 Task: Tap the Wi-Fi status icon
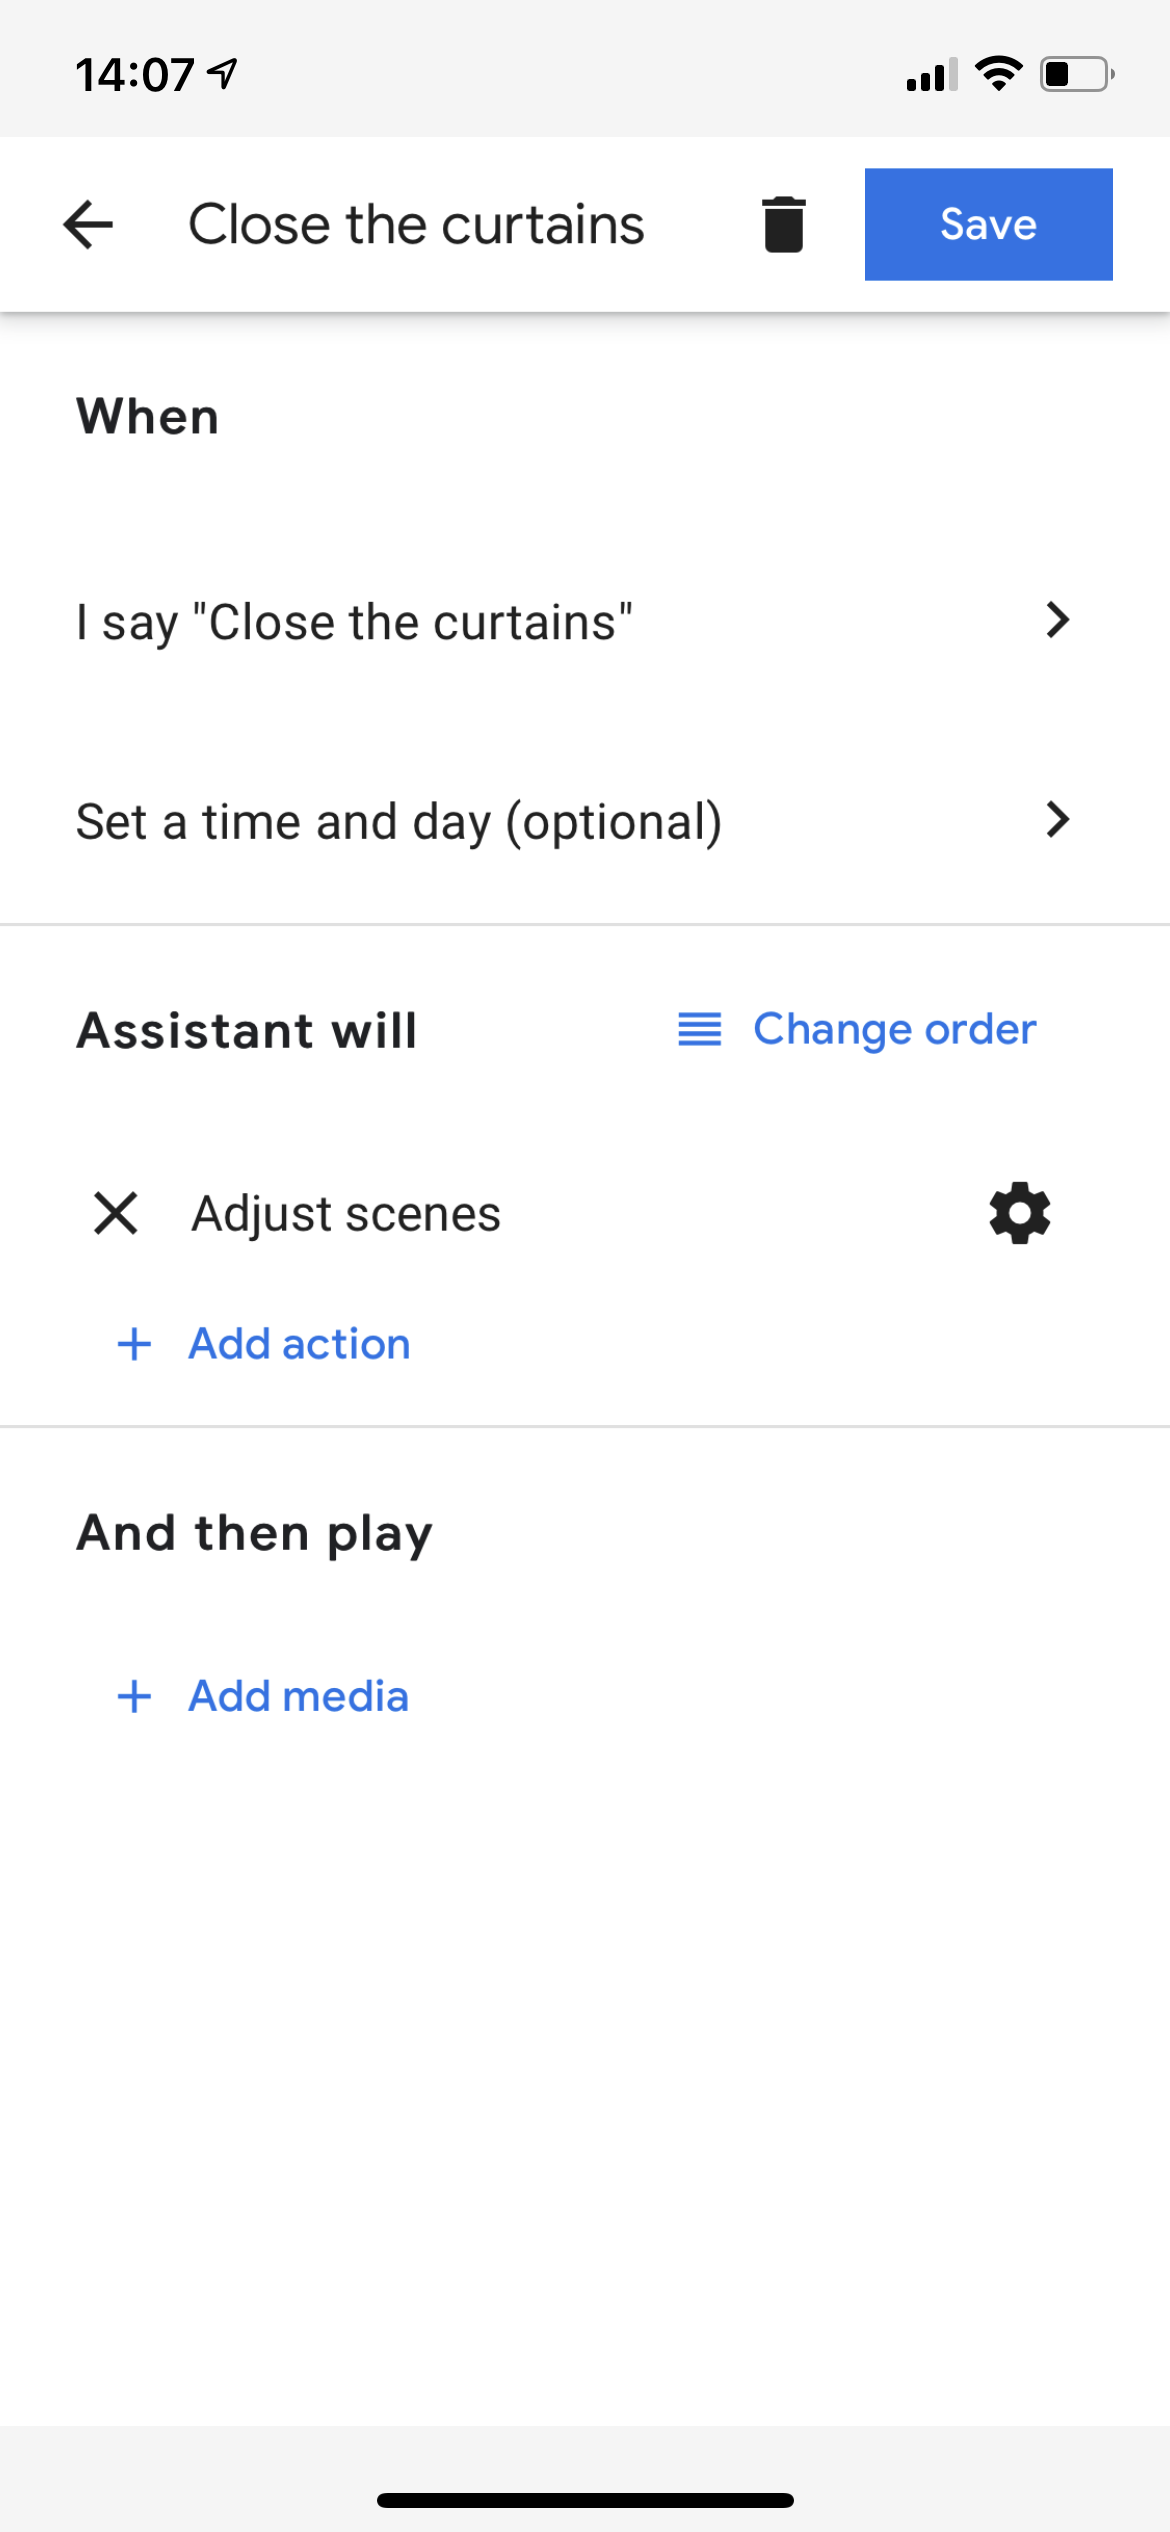click(x=998, y=74)
